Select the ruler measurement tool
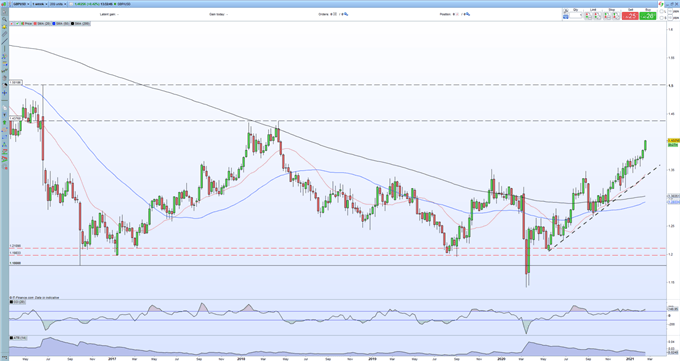Screen dimensions: 680x361 click(4, 34)
